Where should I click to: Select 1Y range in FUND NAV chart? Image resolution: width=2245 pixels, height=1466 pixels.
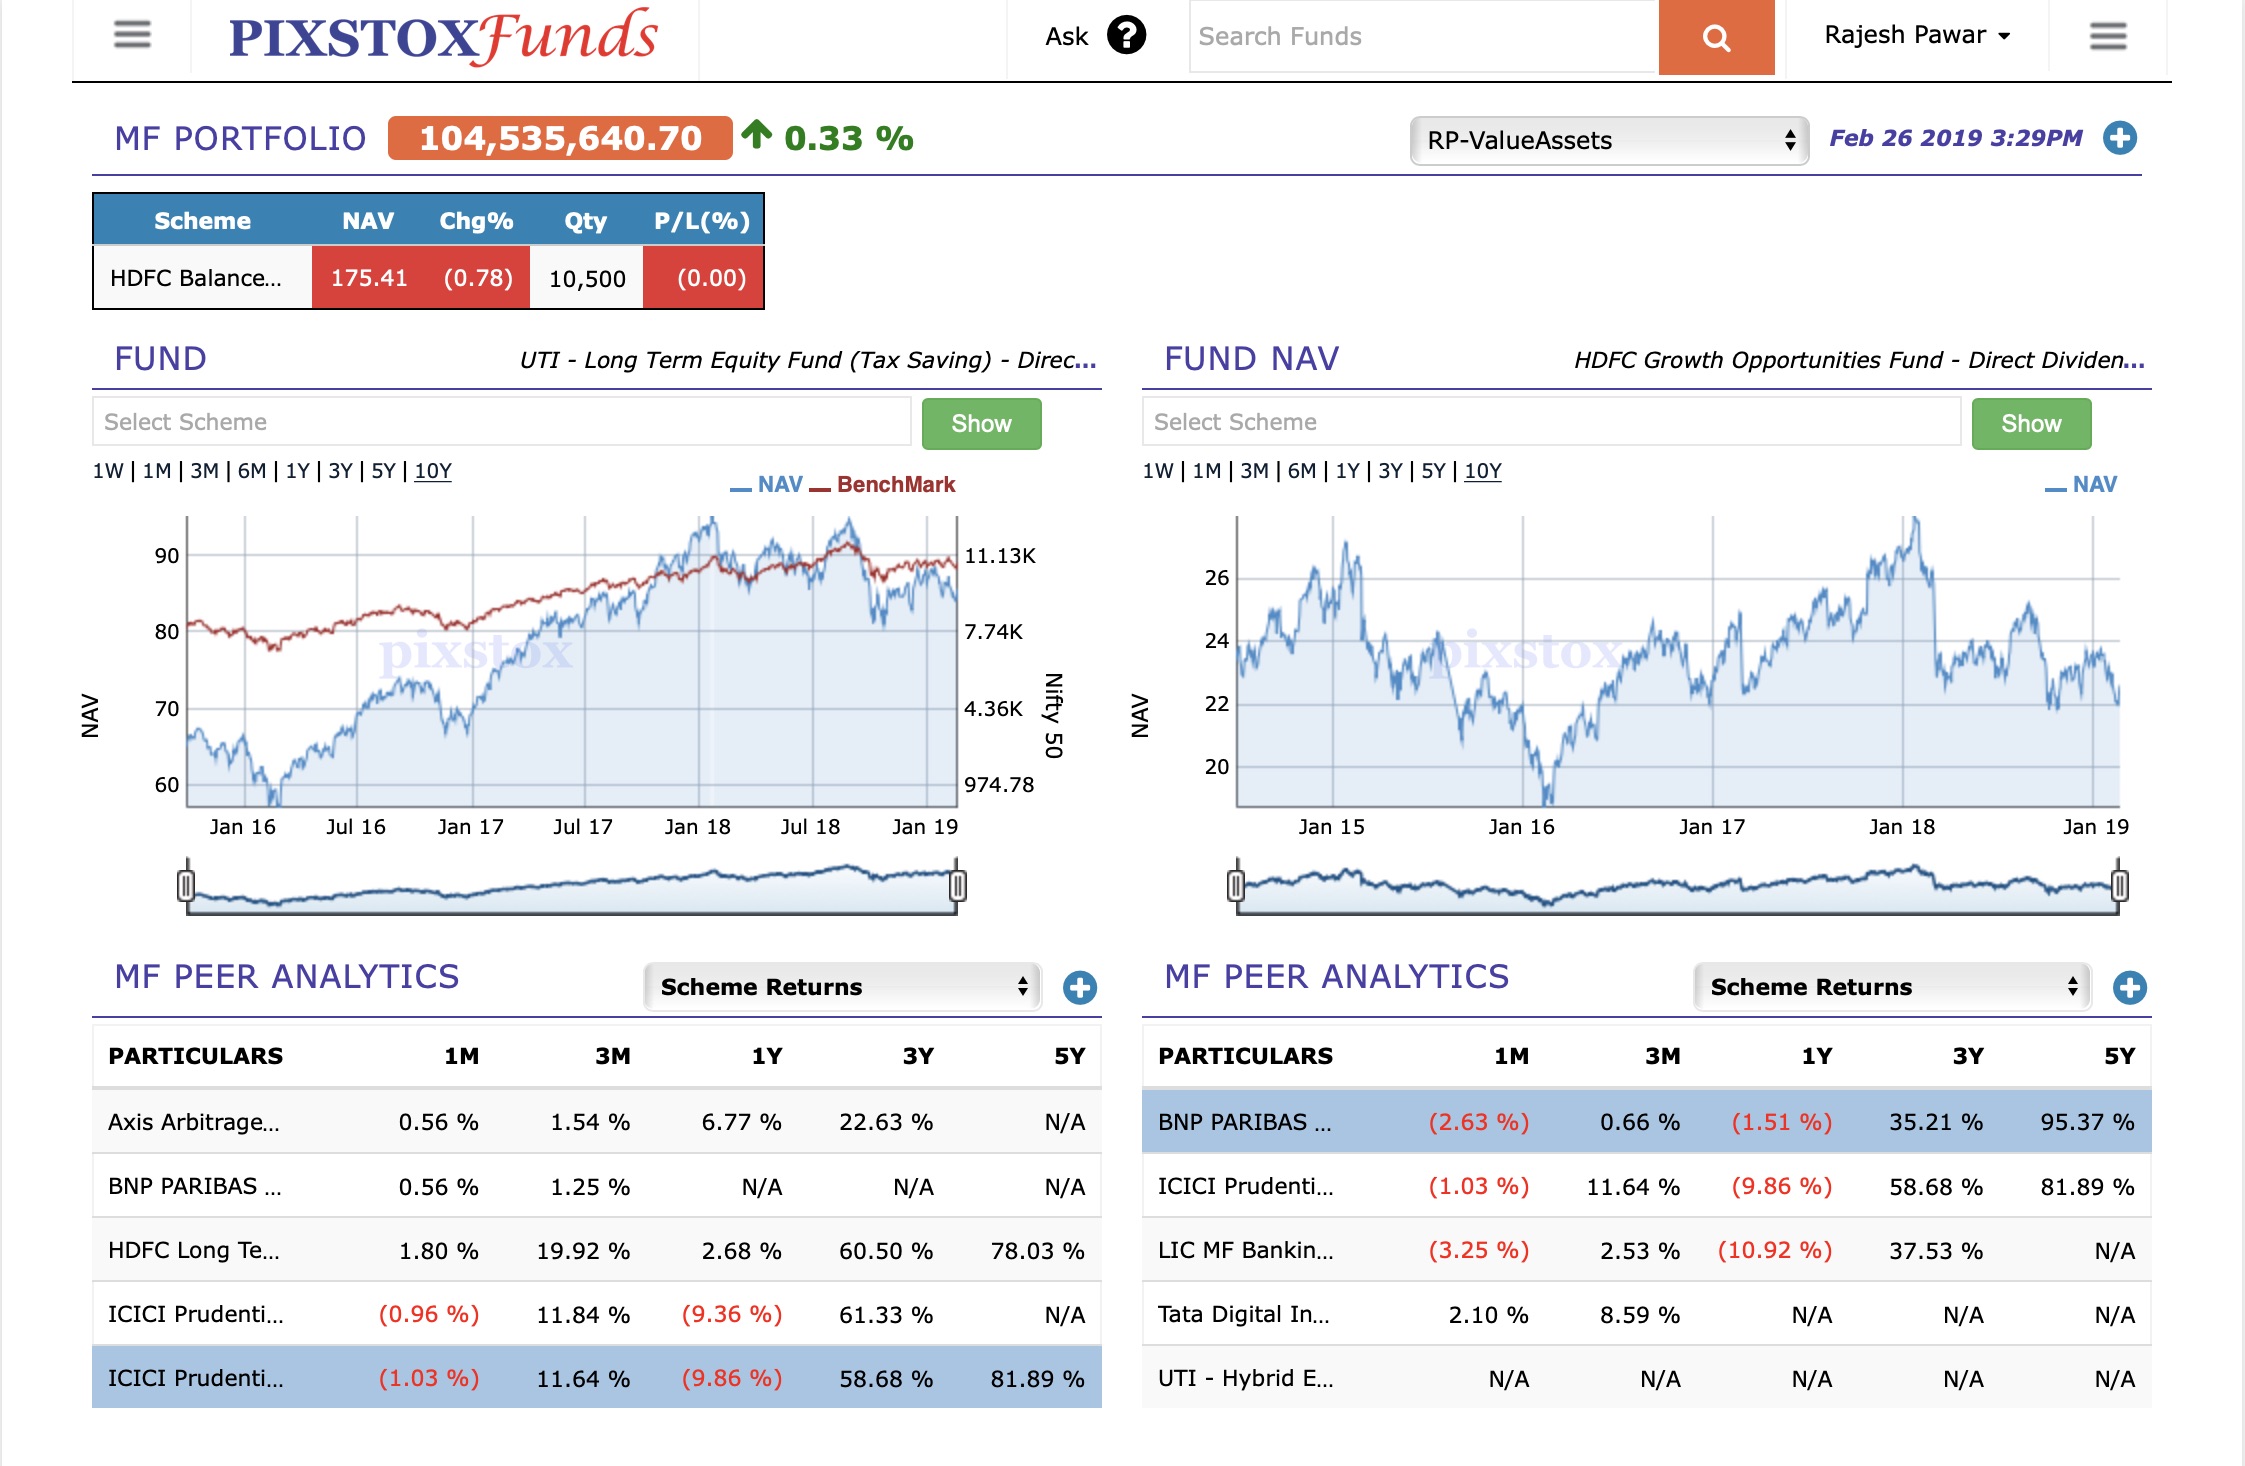(1348, 471)
